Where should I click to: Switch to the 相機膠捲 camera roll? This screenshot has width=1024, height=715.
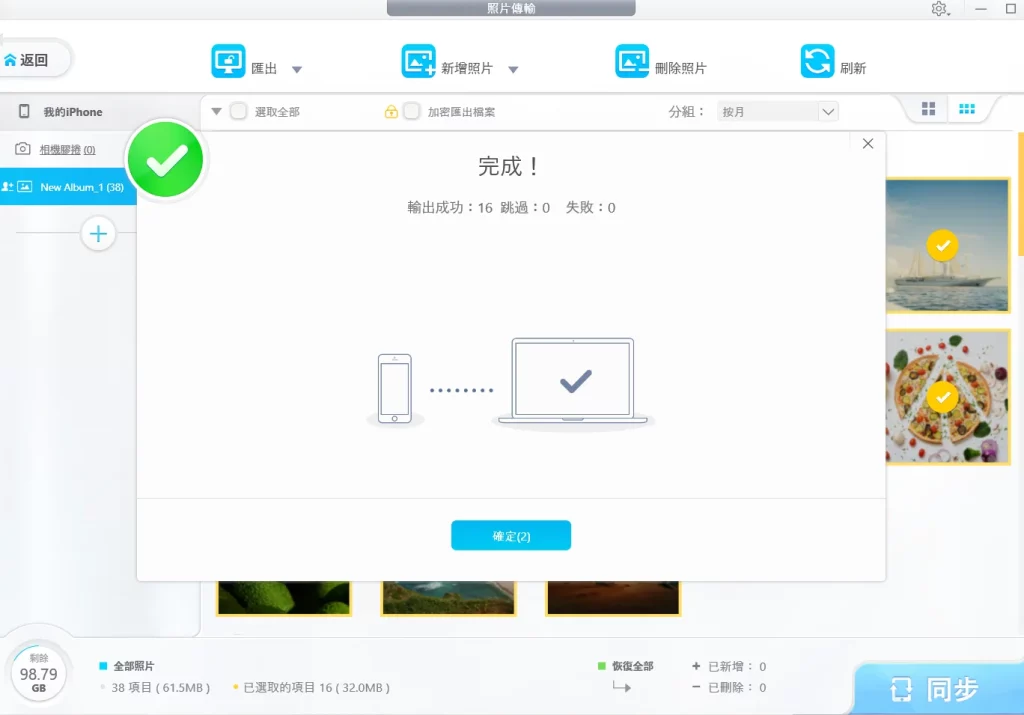[60, 148]
